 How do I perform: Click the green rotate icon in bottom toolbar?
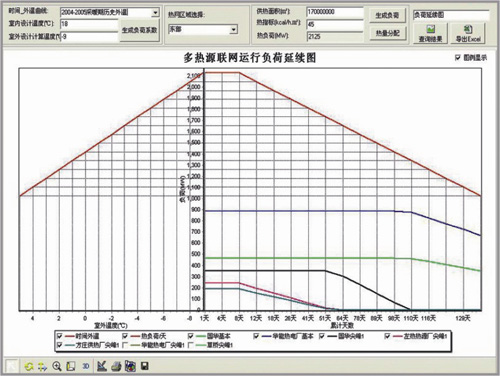click(x=29, y=366)
